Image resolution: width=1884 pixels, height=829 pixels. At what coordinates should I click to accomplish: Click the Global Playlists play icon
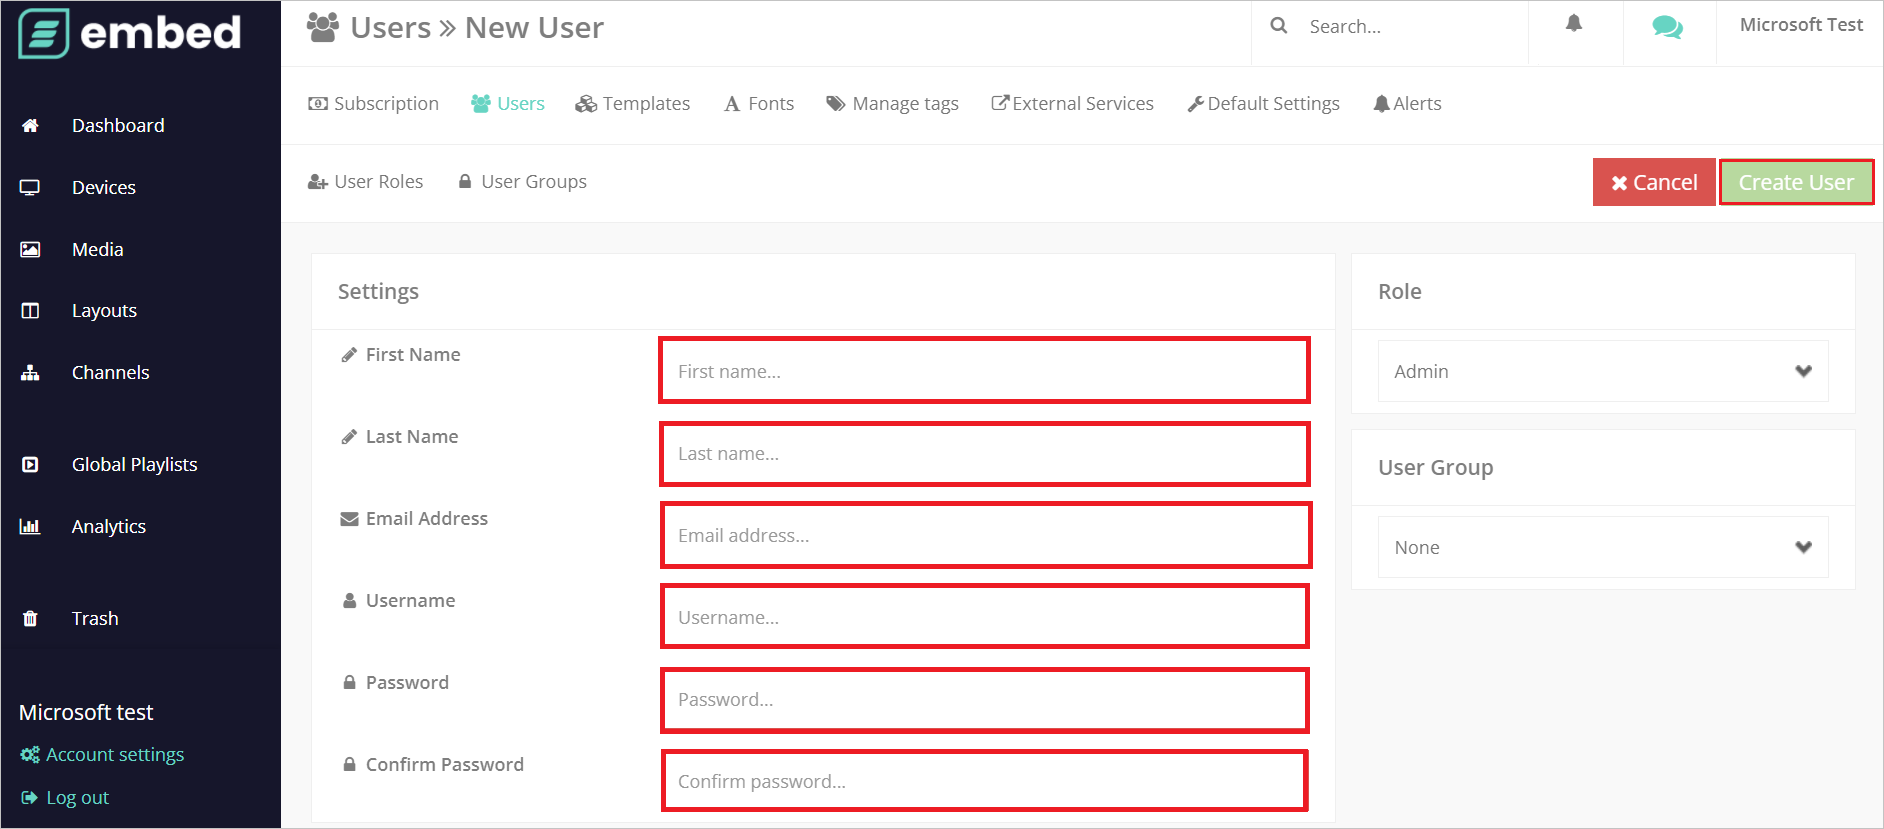(30, 465)
